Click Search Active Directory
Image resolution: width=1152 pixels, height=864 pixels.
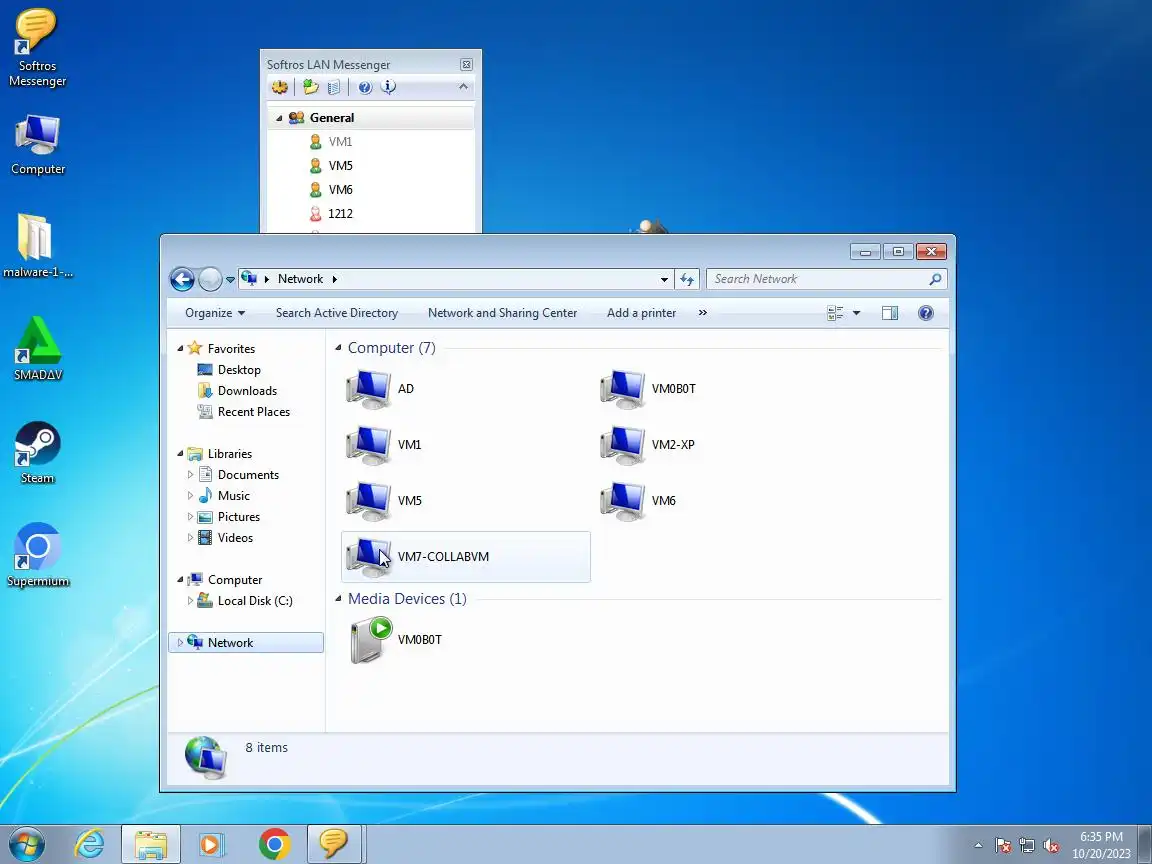(x=336, y=313)
